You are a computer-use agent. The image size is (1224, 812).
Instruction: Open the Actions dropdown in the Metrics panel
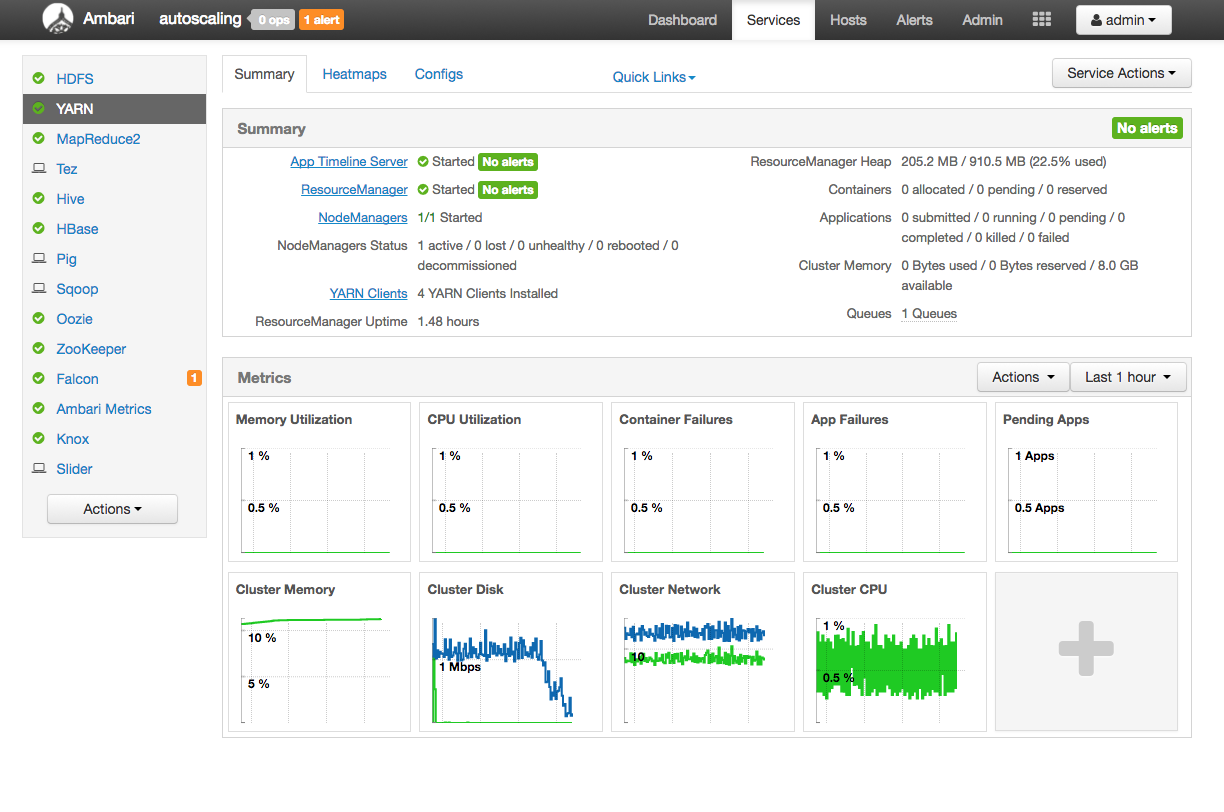point(1022,377)
